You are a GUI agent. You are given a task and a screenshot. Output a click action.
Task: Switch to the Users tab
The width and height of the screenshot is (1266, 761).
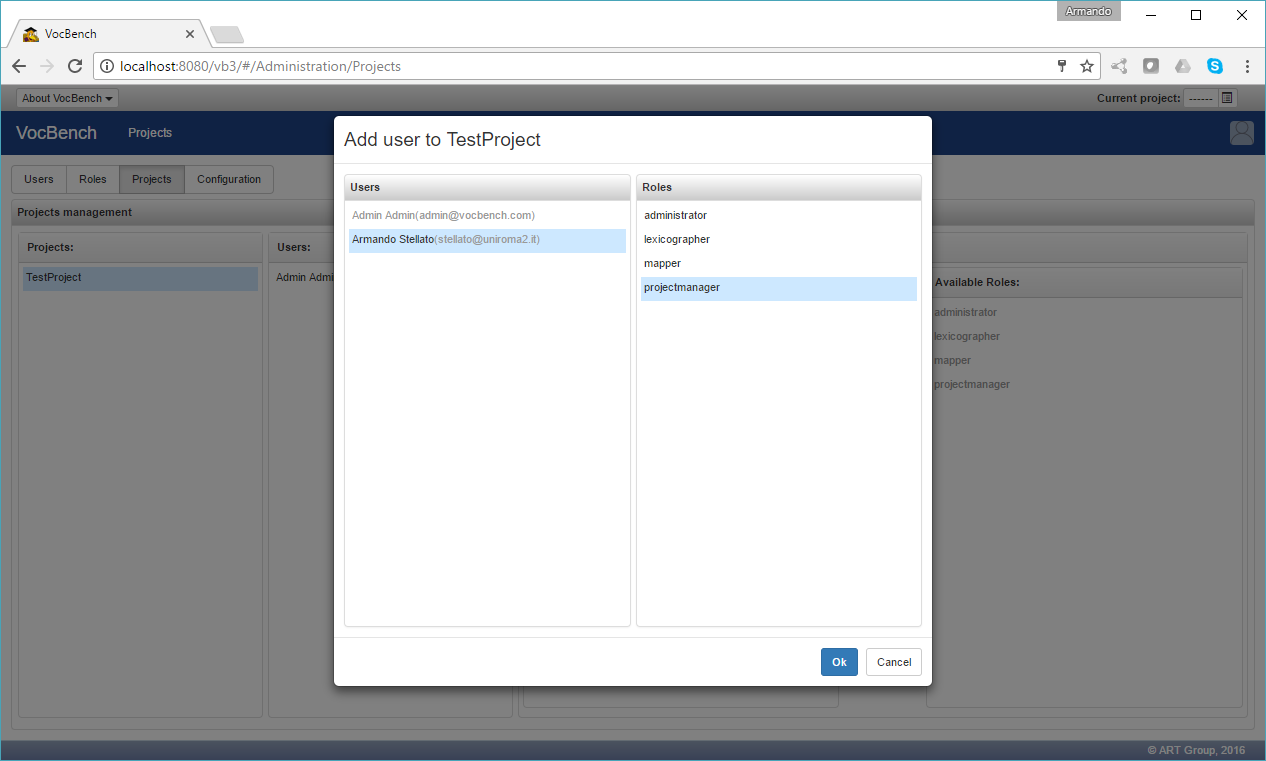pyautogui.click(x=39, y=180)
